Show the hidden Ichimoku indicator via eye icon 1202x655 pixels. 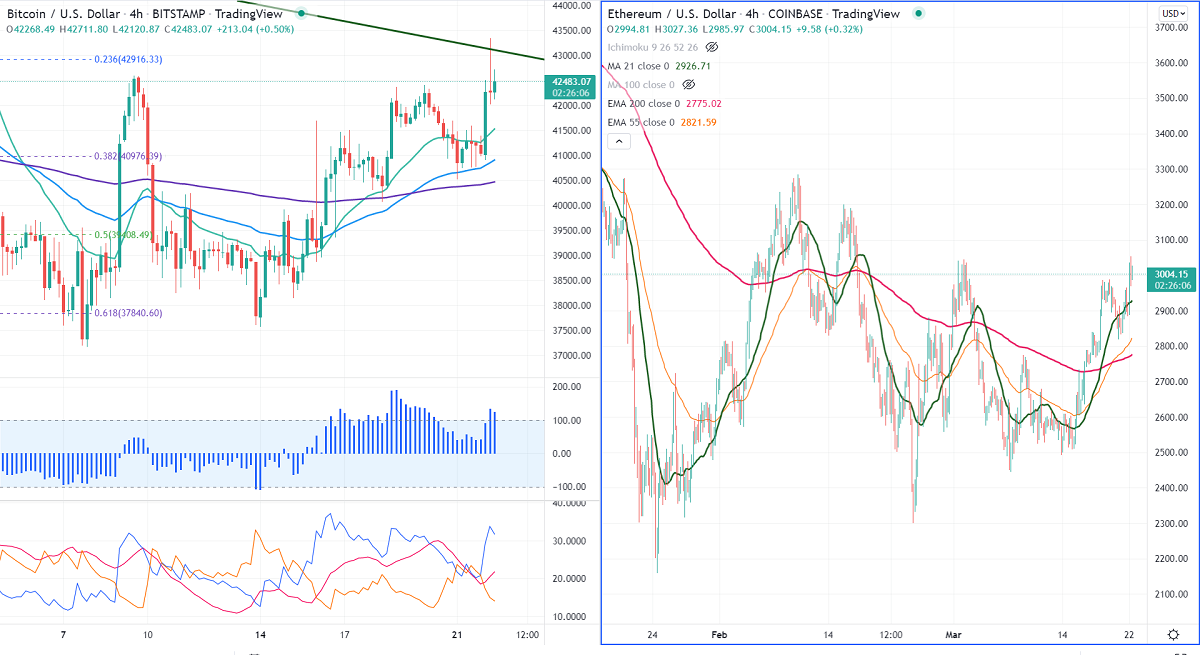[713, 47]
